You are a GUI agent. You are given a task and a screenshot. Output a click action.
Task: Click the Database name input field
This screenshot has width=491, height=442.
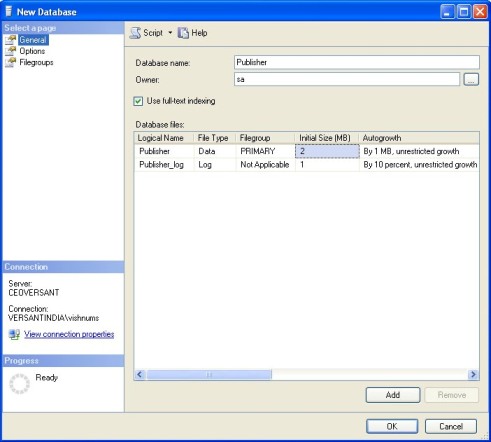pos(357,62)
